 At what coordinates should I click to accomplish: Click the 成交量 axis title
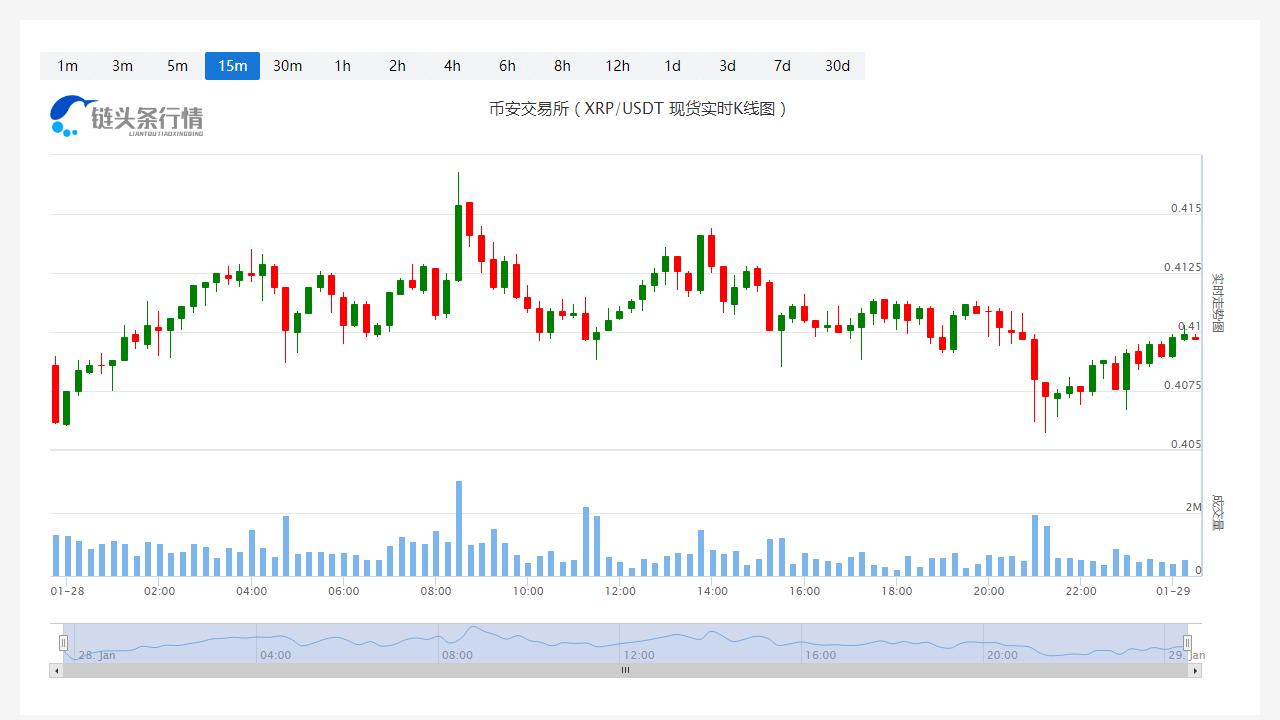(1217, 511)
